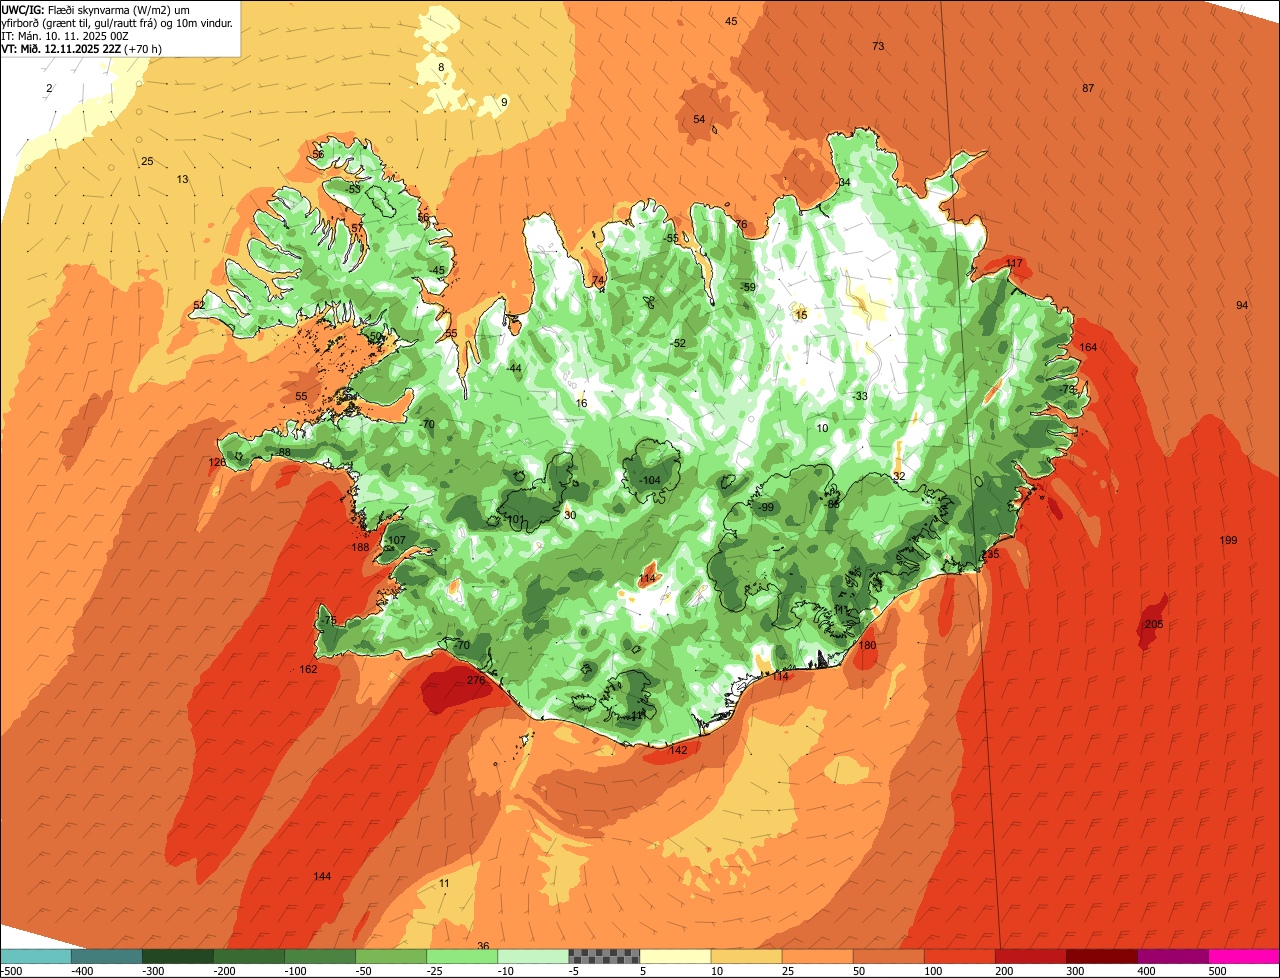Click the 107 value on the Reykjanes area
1280x978 pixels.
click(x=397, y=540)
